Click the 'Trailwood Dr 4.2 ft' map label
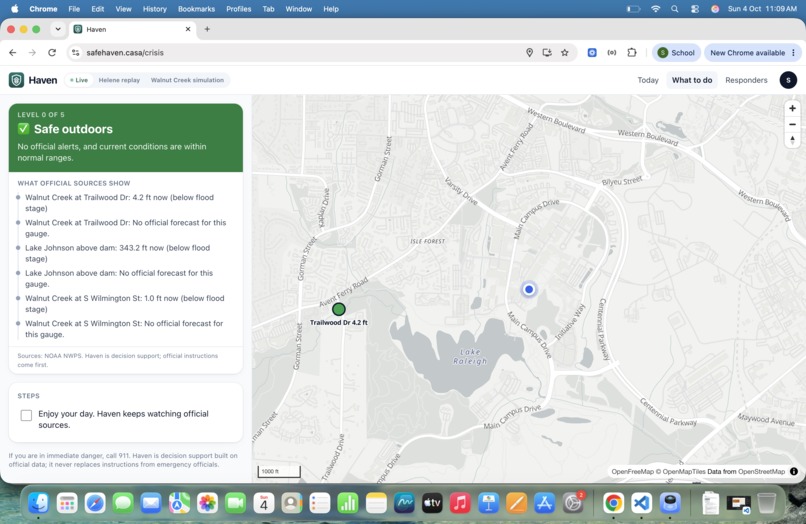 coord(339,322)
